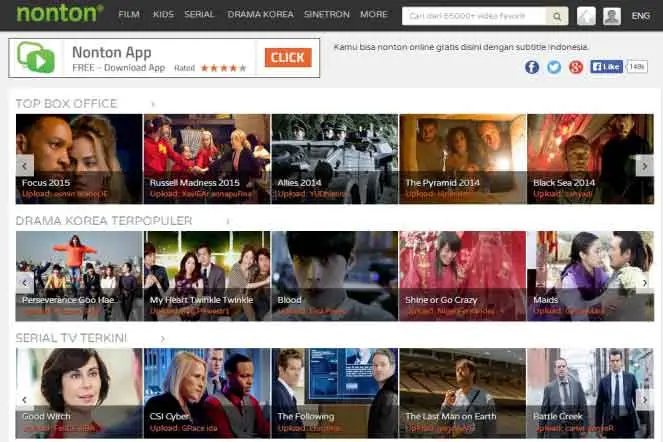Click the search magnifier icon
Screen dimensions: 663x442
557,16
